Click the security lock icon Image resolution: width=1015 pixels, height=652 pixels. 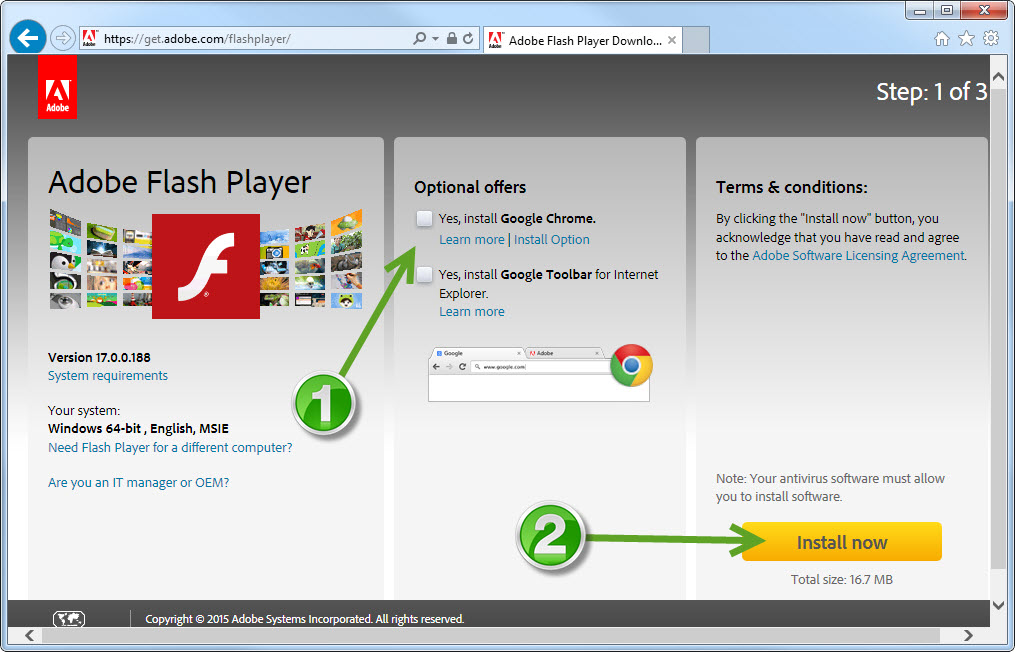(452, 39)
